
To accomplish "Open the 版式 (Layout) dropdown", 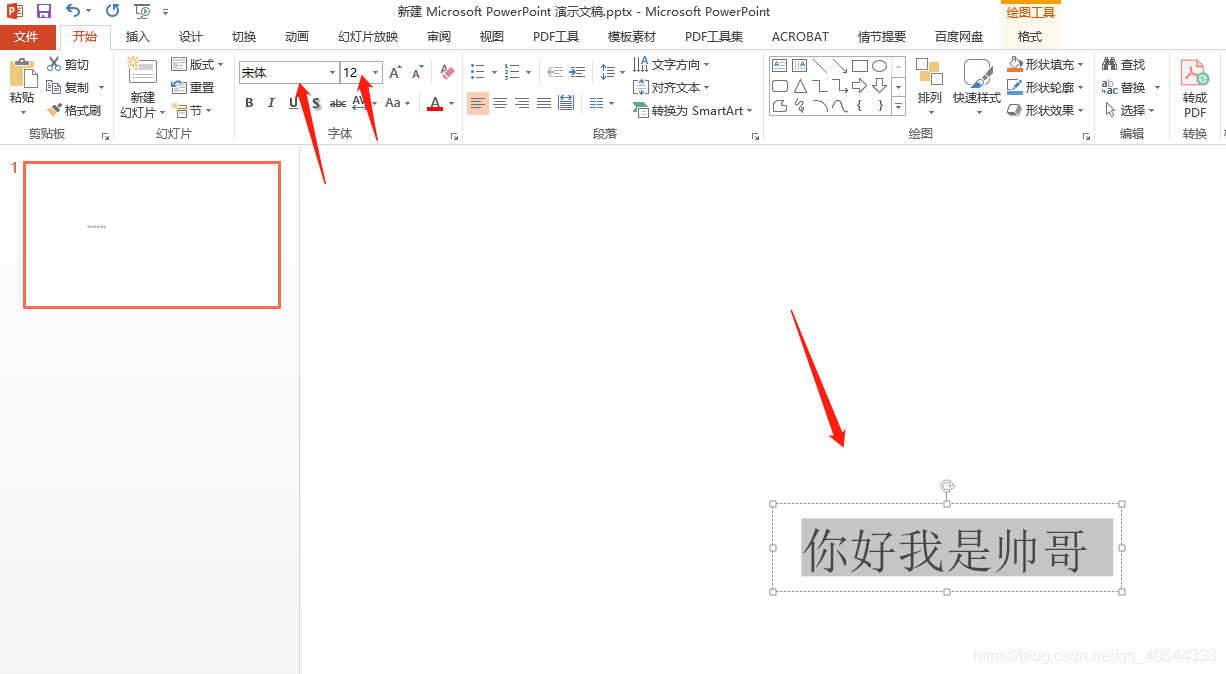I will point(198,64).
